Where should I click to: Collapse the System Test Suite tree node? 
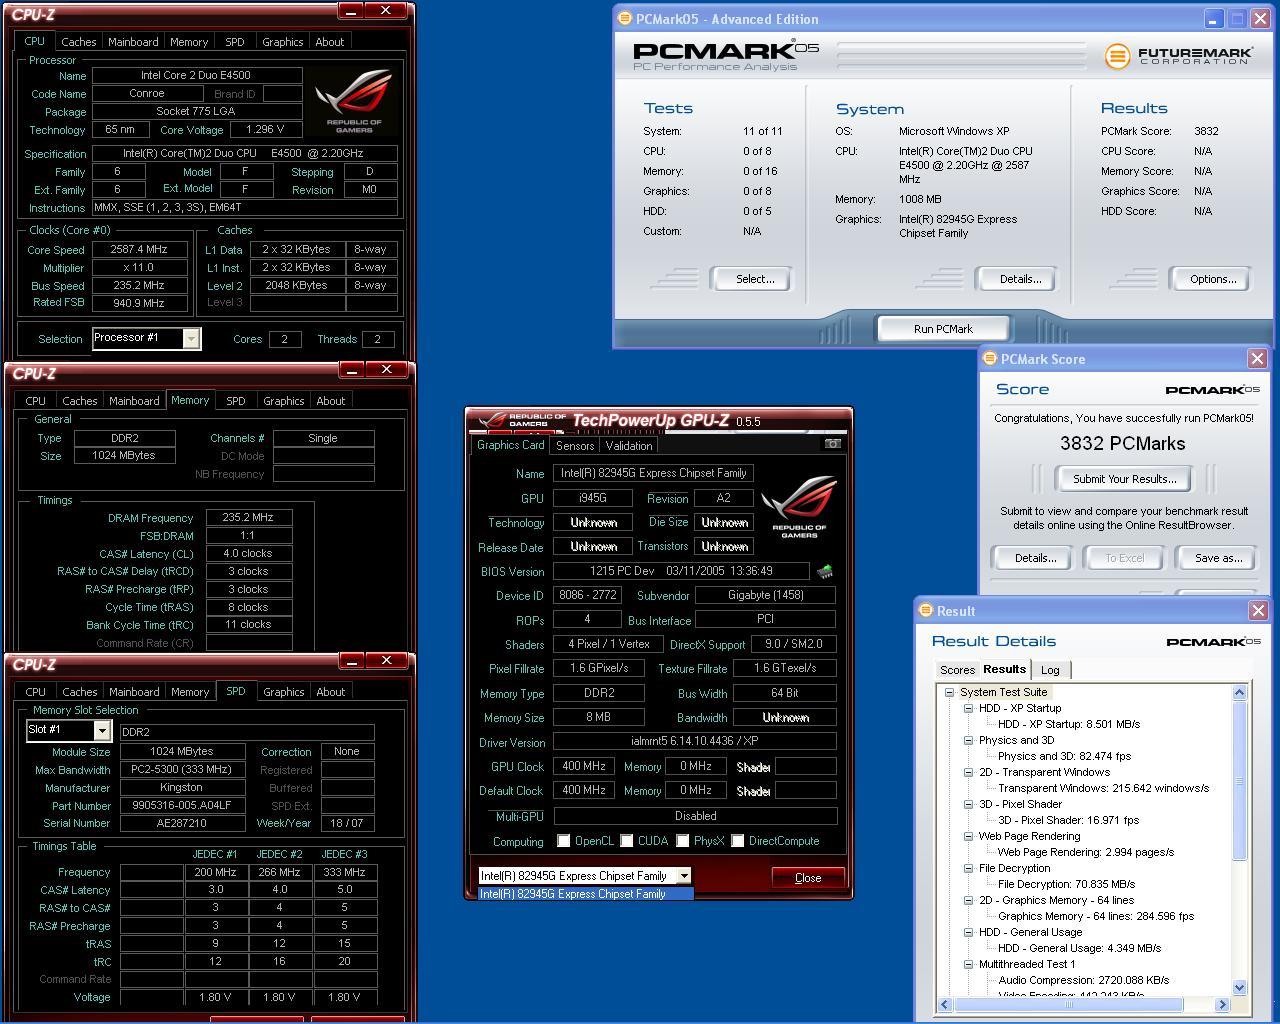point(949,692)
